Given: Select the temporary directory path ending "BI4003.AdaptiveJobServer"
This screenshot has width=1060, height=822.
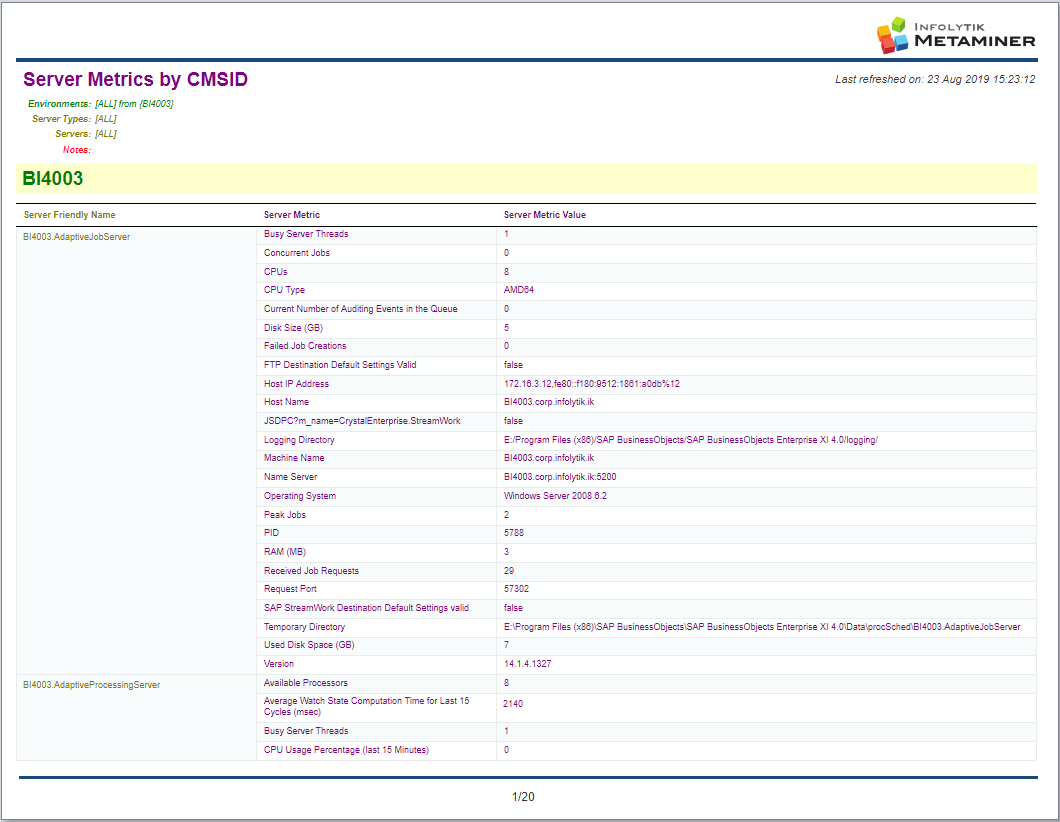Looking at the screenshot, I should click(x=762, y=627).
